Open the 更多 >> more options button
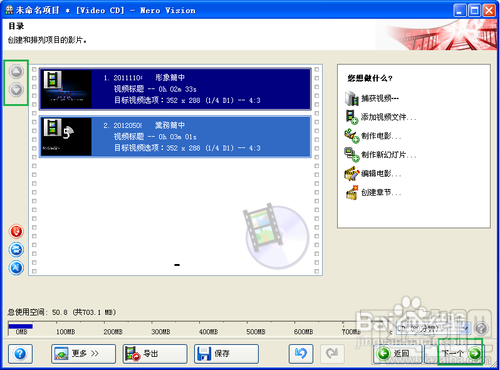Image resolution: width=500 pixels, height=370 pixels. (83, 354)
